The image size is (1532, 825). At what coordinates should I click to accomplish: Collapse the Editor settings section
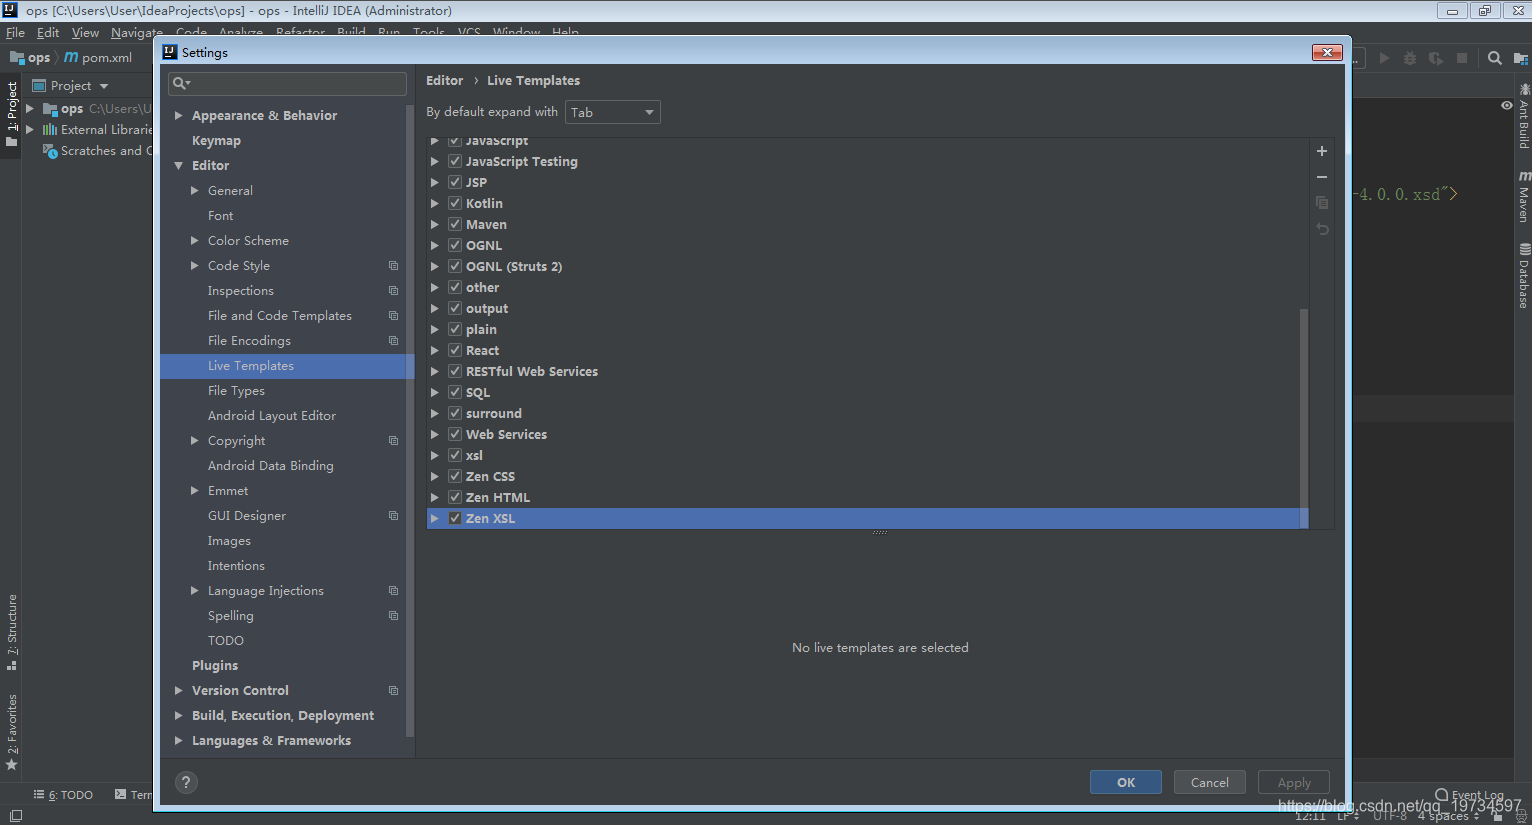[179, 166]
